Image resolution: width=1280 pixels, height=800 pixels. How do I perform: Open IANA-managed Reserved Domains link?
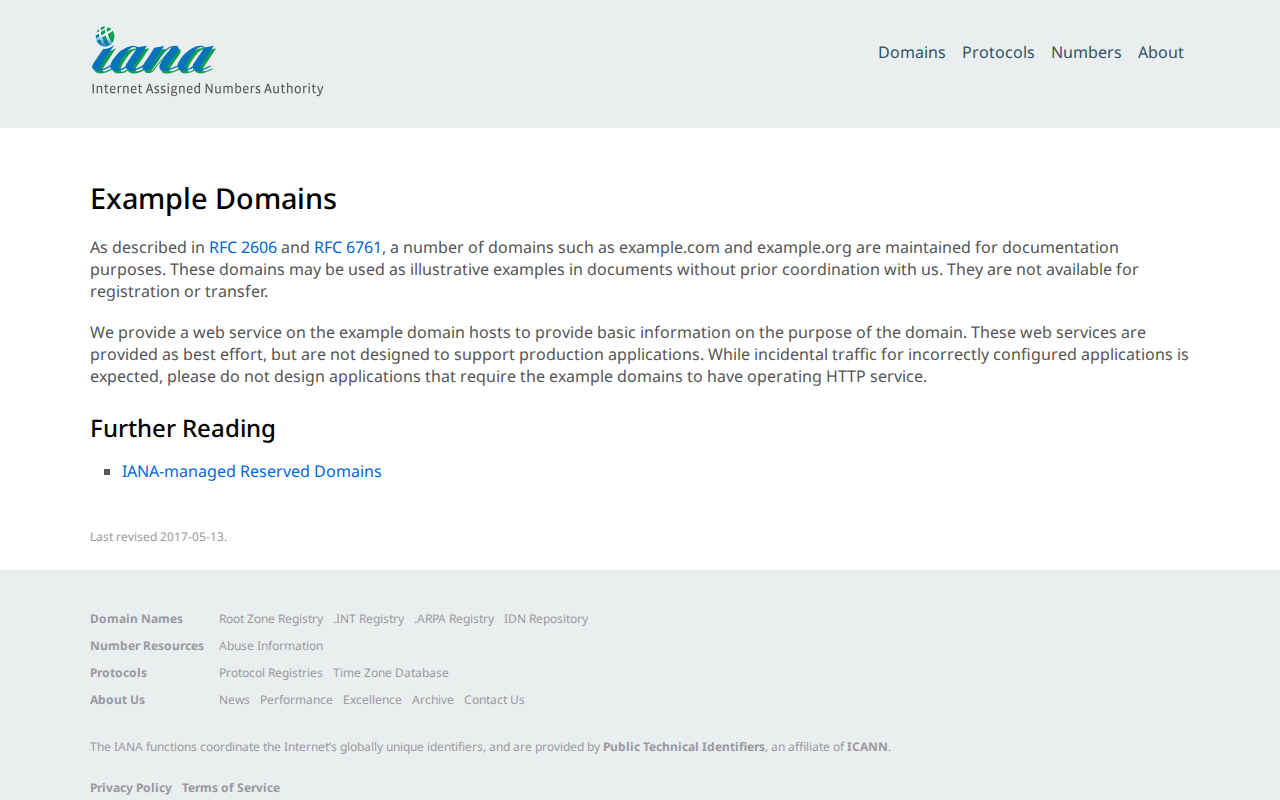coord(252,471)
